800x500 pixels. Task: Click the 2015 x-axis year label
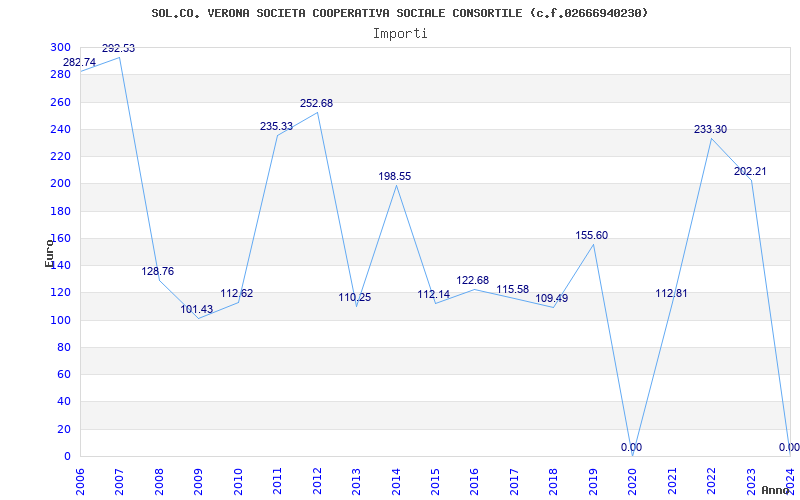tap(435, 482)
